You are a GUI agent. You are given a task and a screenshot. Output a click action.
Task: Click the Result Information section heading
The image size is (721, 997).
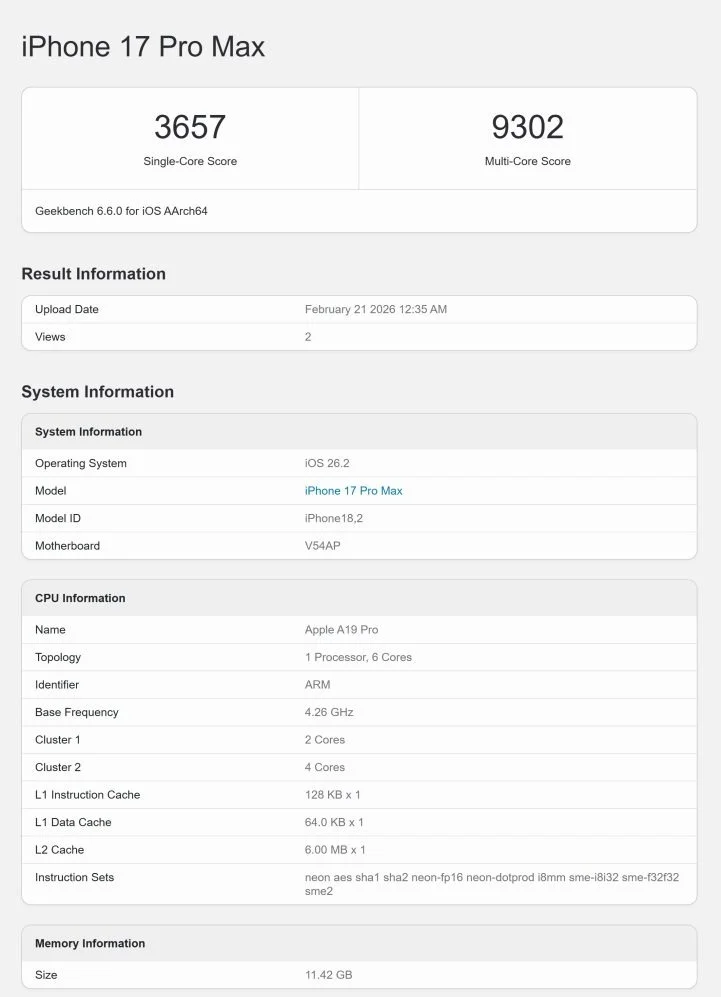(x=93, y=273)
